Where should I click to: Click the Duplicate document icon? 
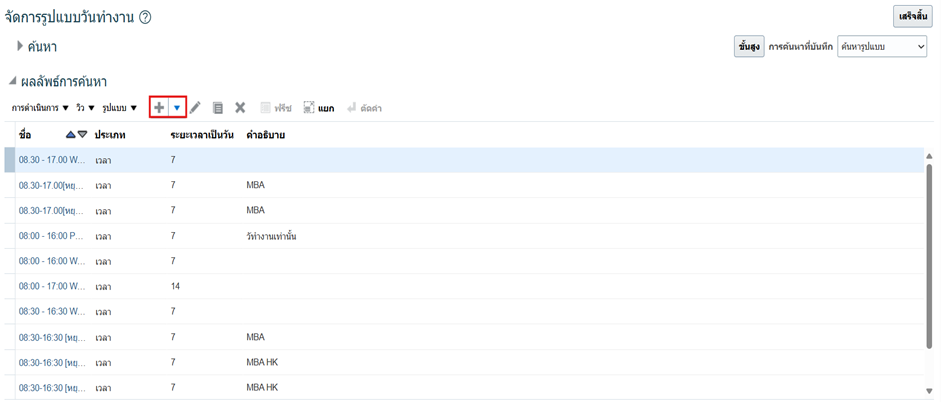pyautogui.click(x=218, y=108)
